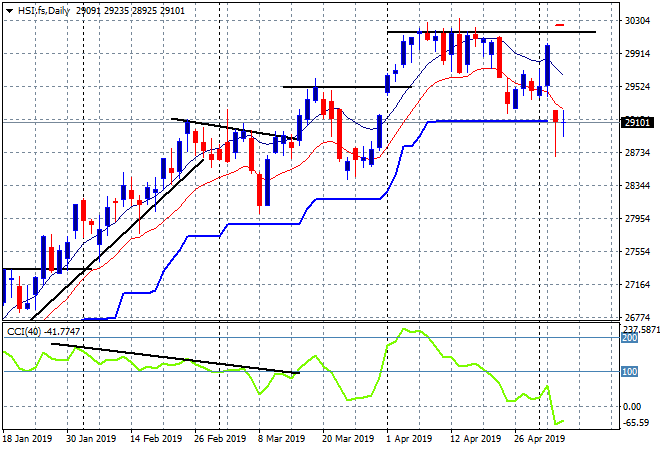Select the HSI,fs,Daily chart title text

pyautogui.click(x=43, y=11)
